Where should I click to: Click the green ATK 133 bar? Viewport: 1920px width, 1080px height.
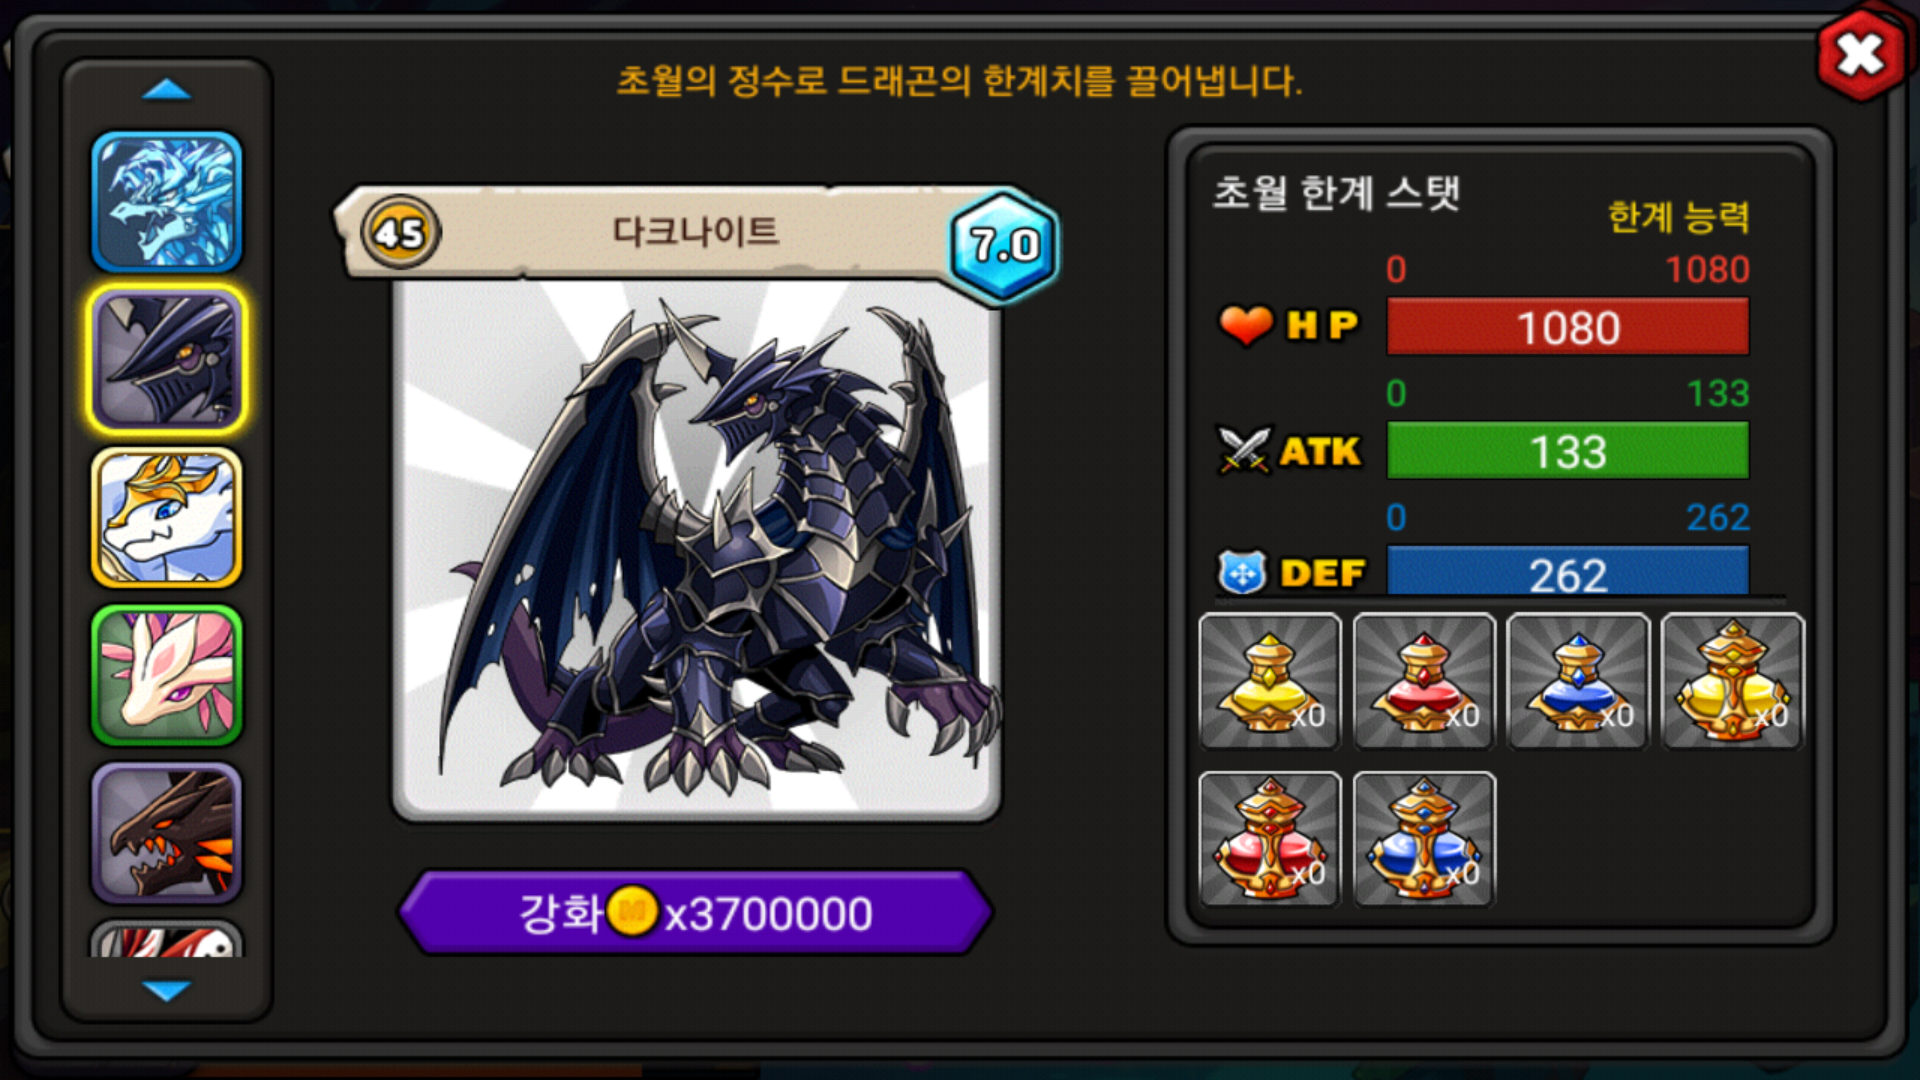coord(1568,451)
